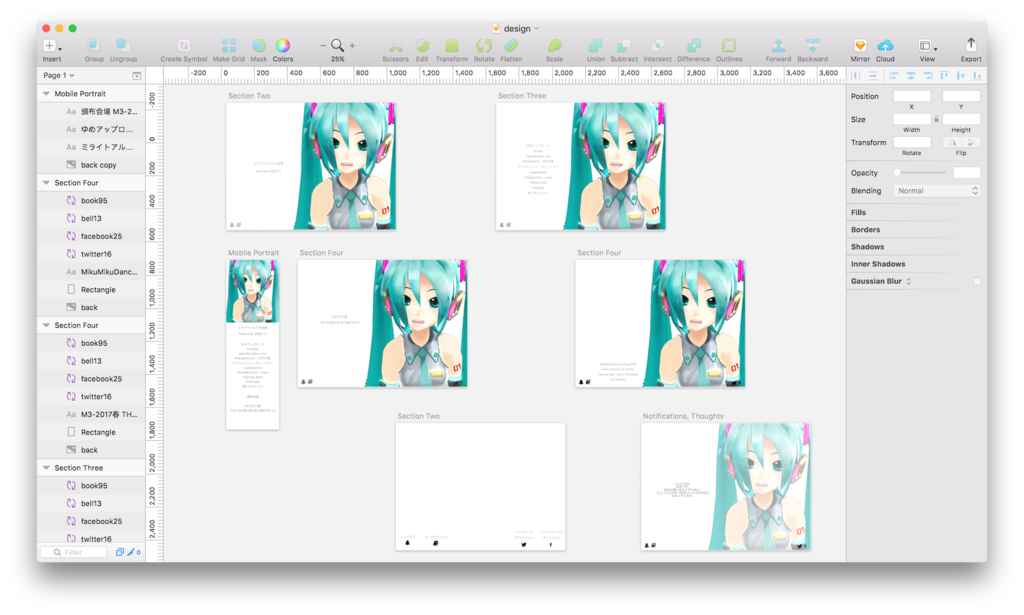Click the layer Filter search field

74,552
